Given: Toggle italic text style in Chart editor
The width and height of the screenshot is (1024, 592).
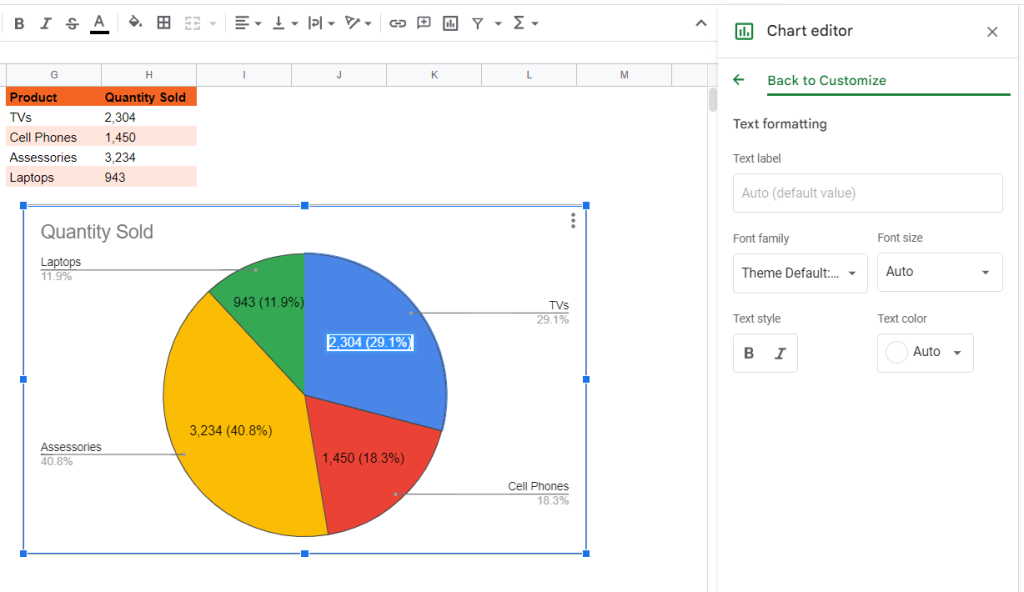Looking at the screenshot, I should pyautogui.click(x=780, y=354).
